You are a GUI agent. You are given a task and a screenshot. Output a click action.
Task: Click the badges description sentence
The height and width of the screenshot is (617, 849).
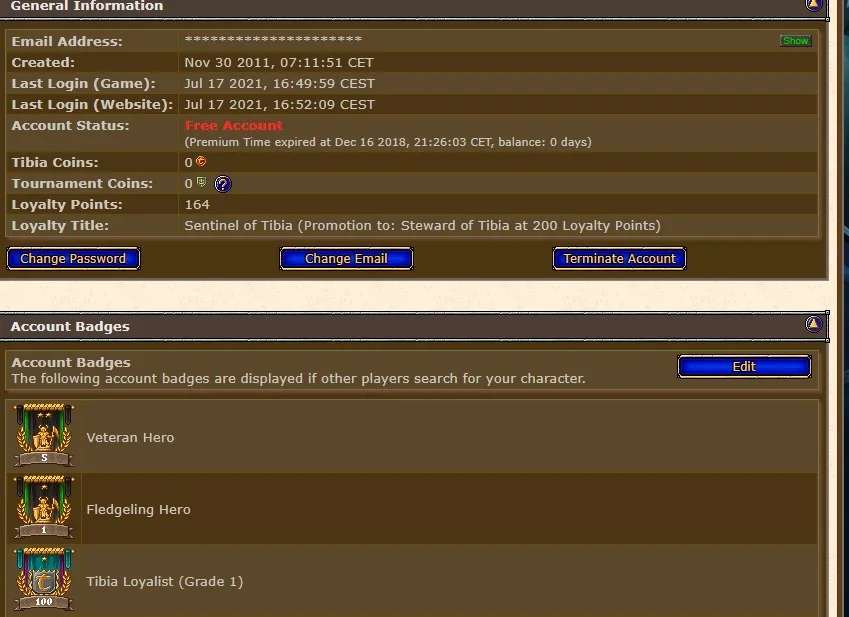[x=298, y=378]
